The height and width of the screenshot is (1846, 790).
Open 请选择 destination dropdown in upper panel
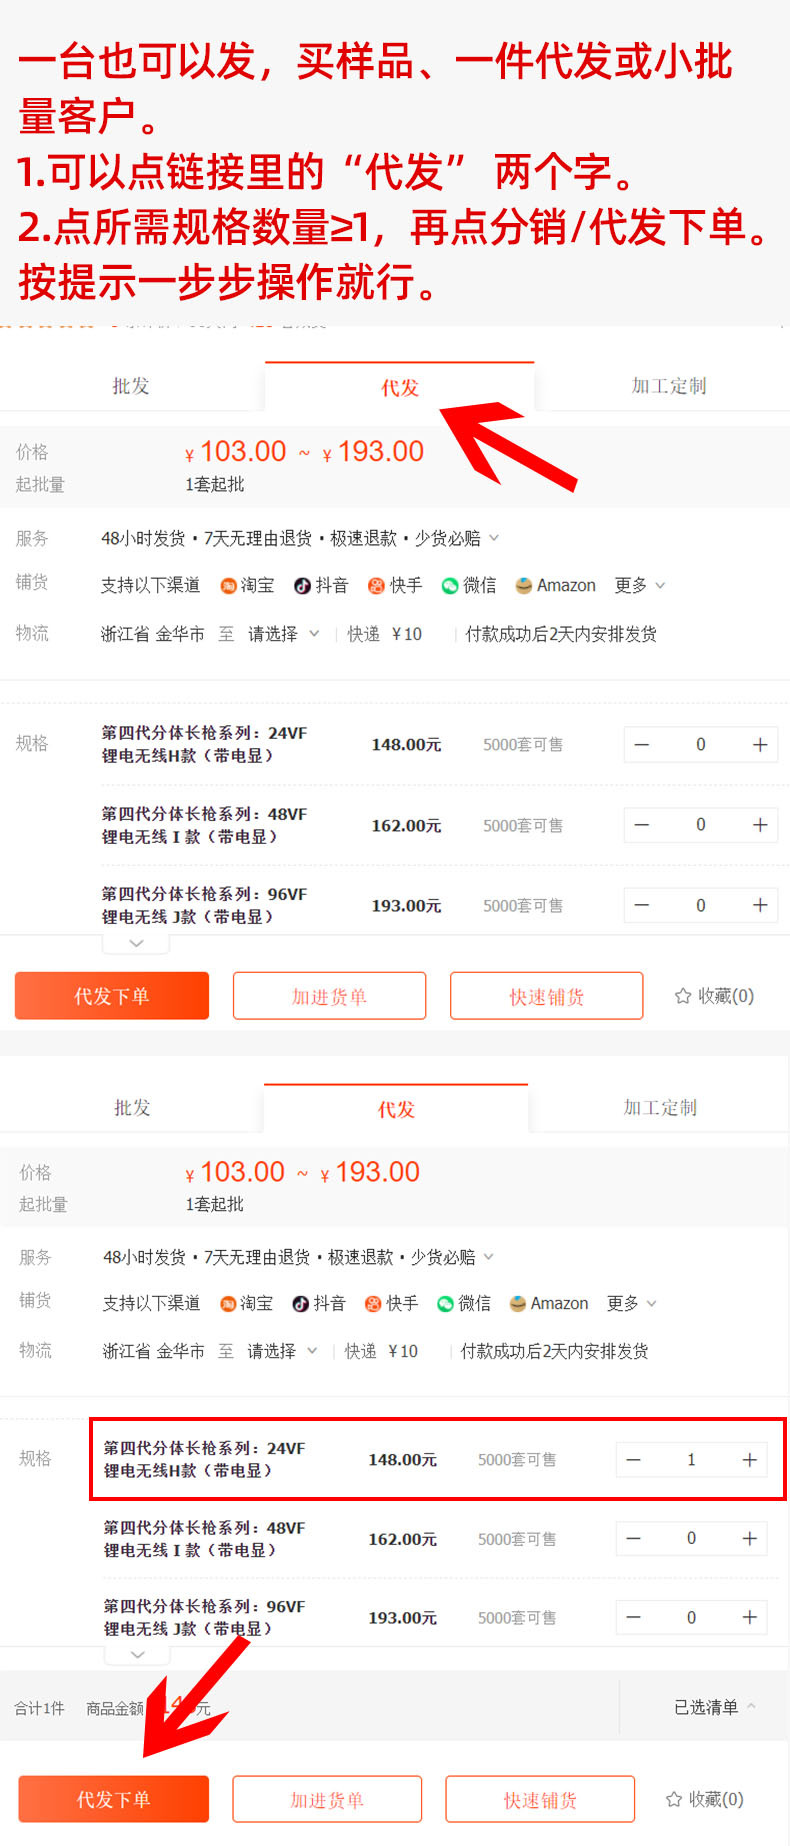point(283,634)
